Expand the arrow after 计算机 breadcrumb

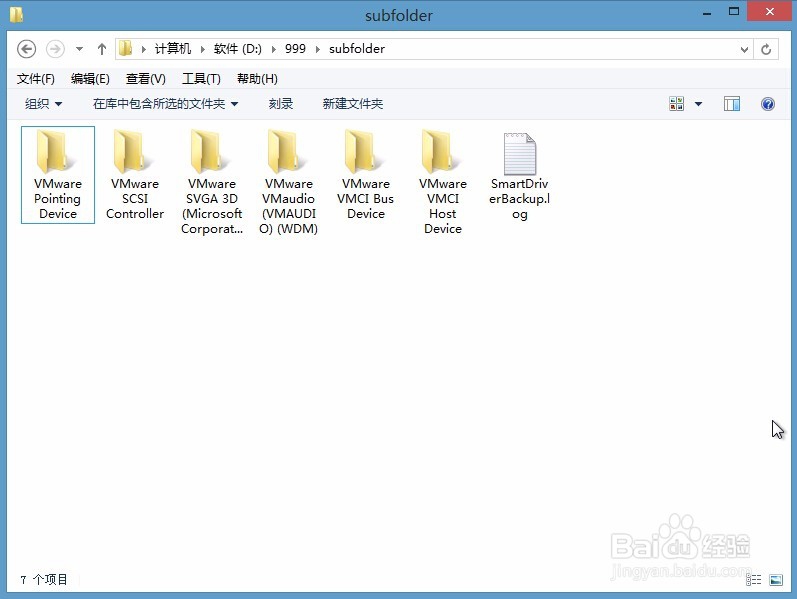[202, 49]
